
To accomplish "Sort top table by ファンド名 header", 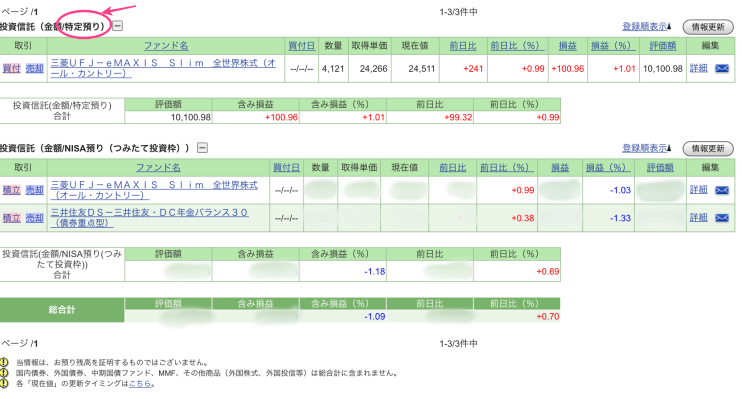I will [166, 46].
